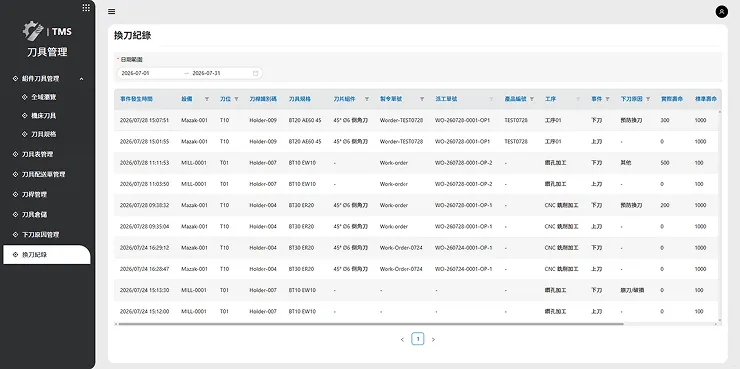Screen dimensions: 740x369
Task: Click WO-260728-0001-OP-1 in the 09:38:32 row
Action: coord(463,205)
